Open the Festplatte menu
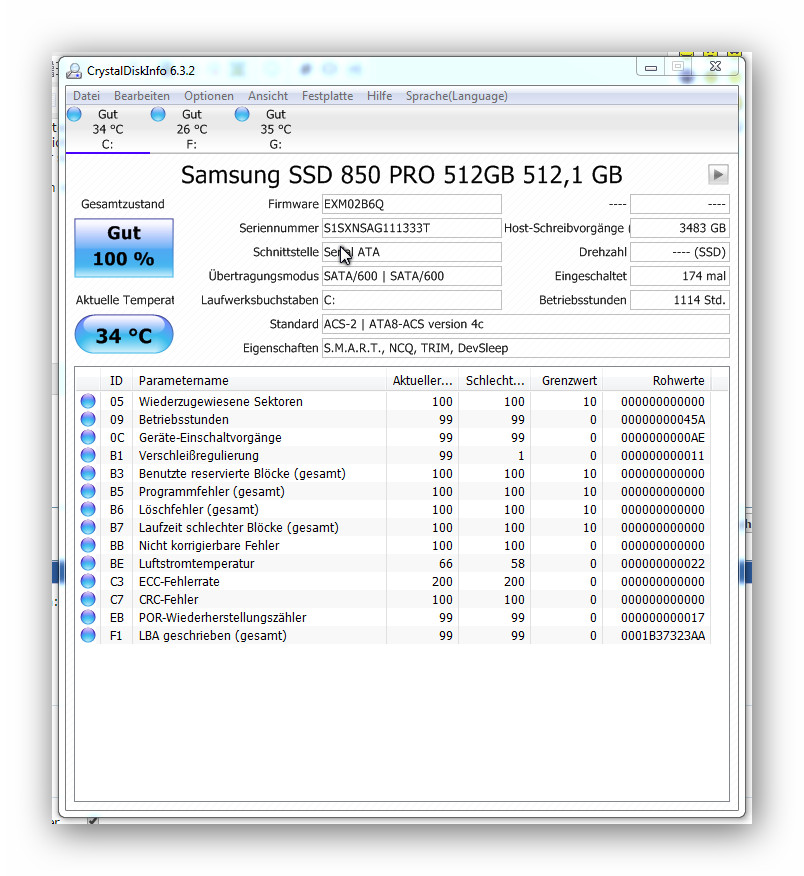This screenshot has width=804, height=876. click(327, 96)
